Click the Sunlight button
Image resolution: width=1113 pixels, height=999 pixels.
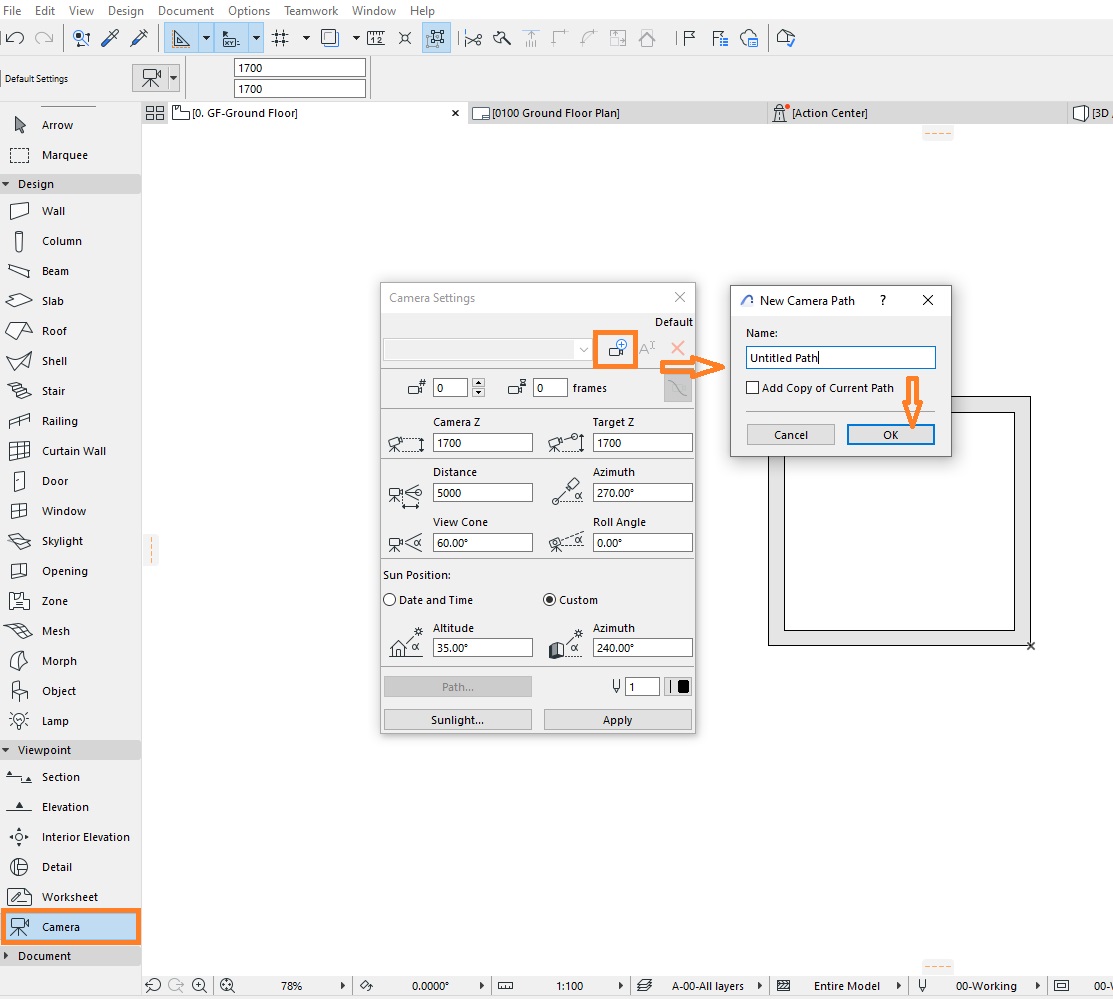457,719
